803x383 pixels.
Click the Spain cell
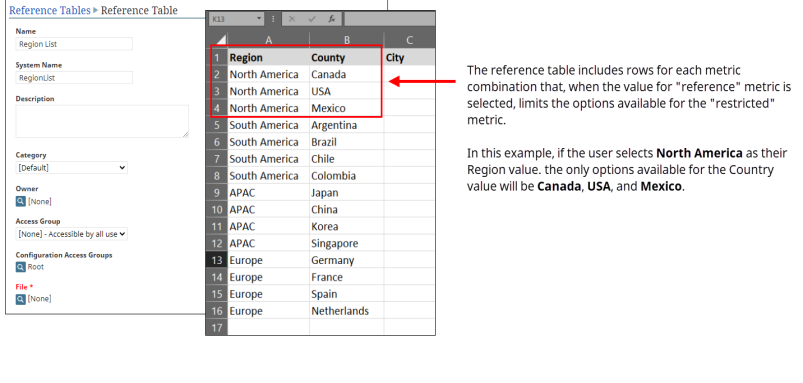(x=347, y=294)
